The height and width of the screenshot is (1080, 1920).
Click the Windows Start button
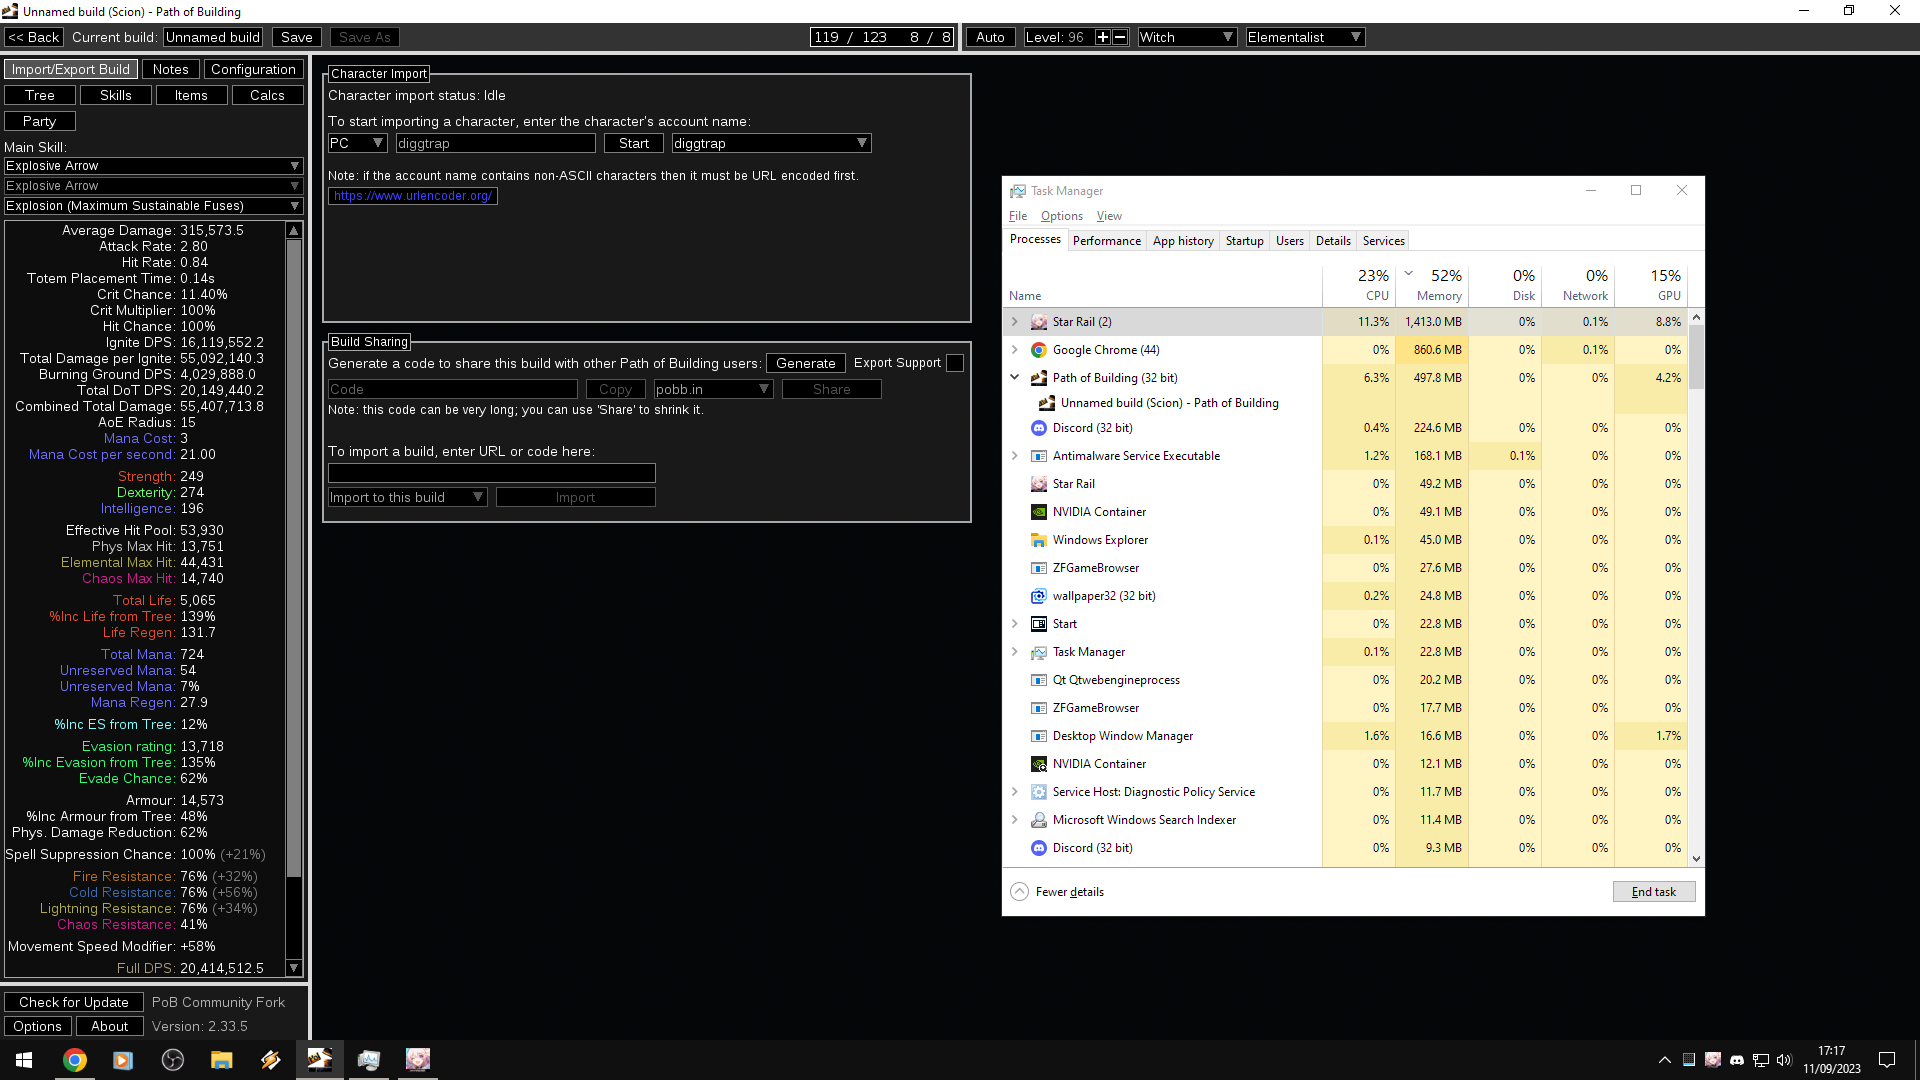pos(23,1060)
